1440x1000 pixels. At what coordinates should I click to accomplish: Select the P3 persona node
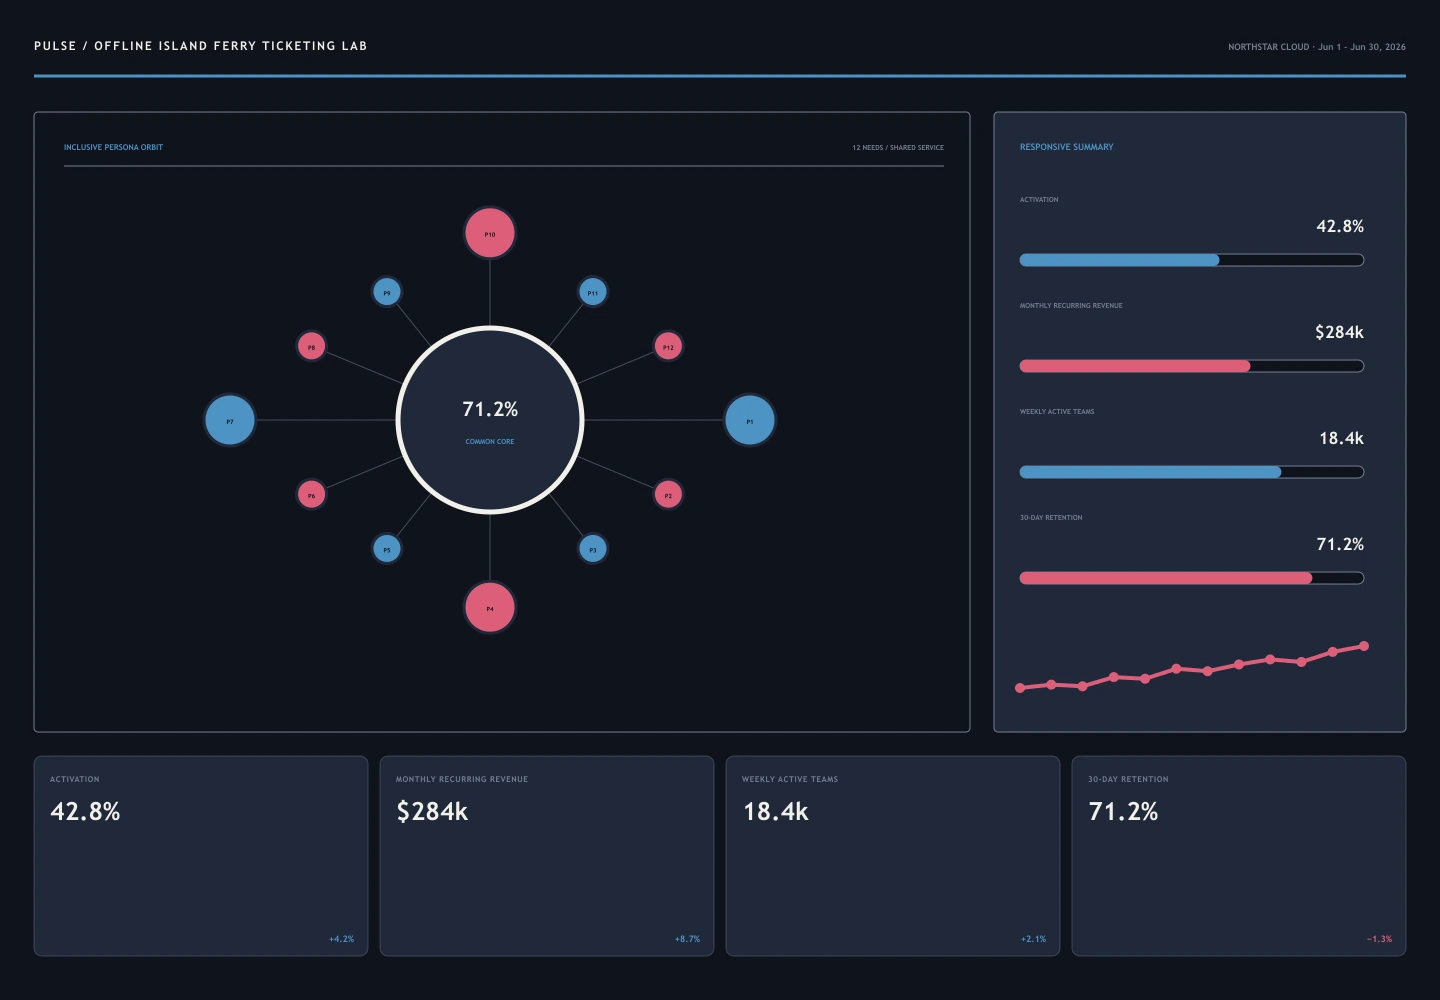point(593,549)
